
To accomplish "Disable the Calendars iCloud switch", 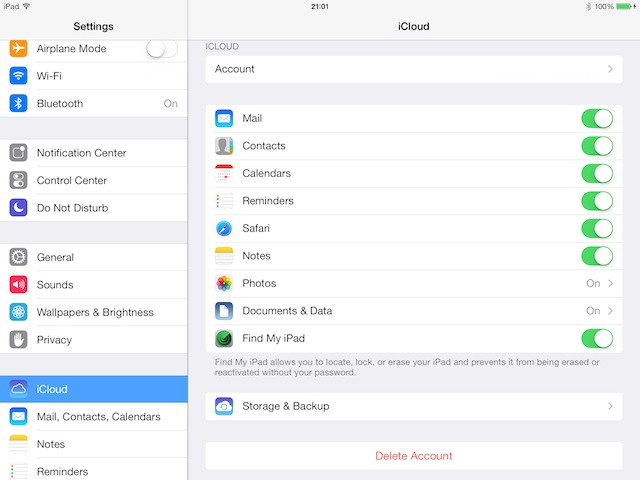I will tap(597, 173).
